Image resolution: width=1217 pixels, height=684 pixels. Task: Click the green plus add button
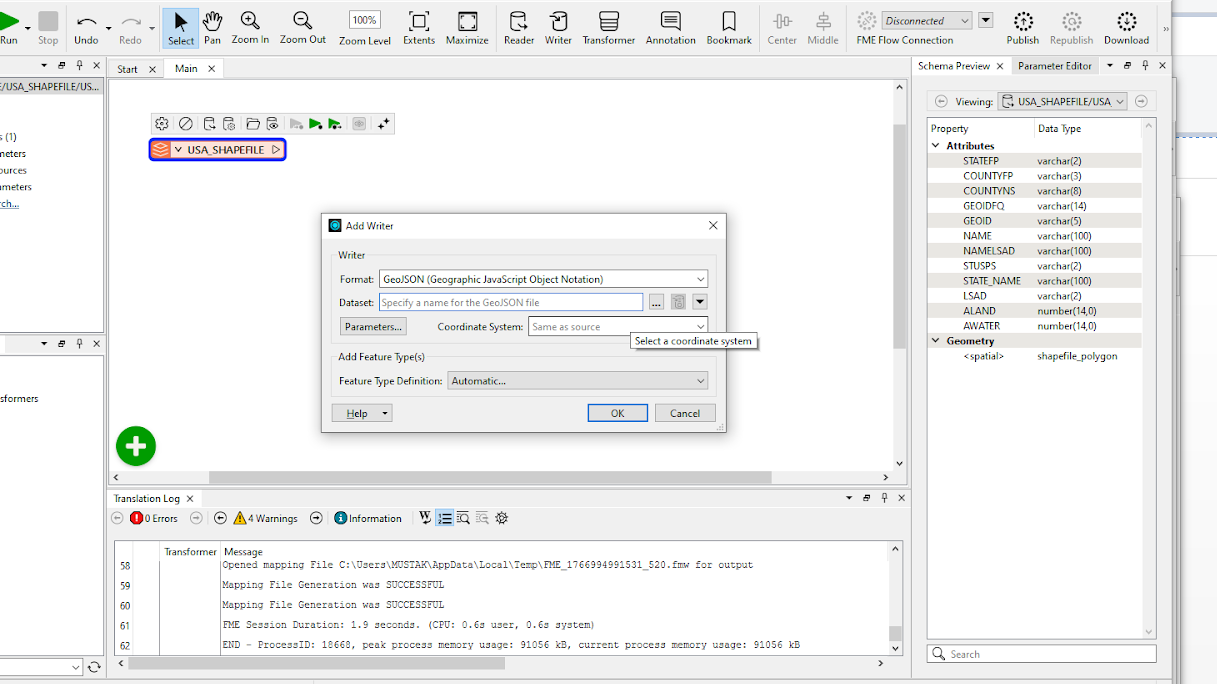[136, 446]
